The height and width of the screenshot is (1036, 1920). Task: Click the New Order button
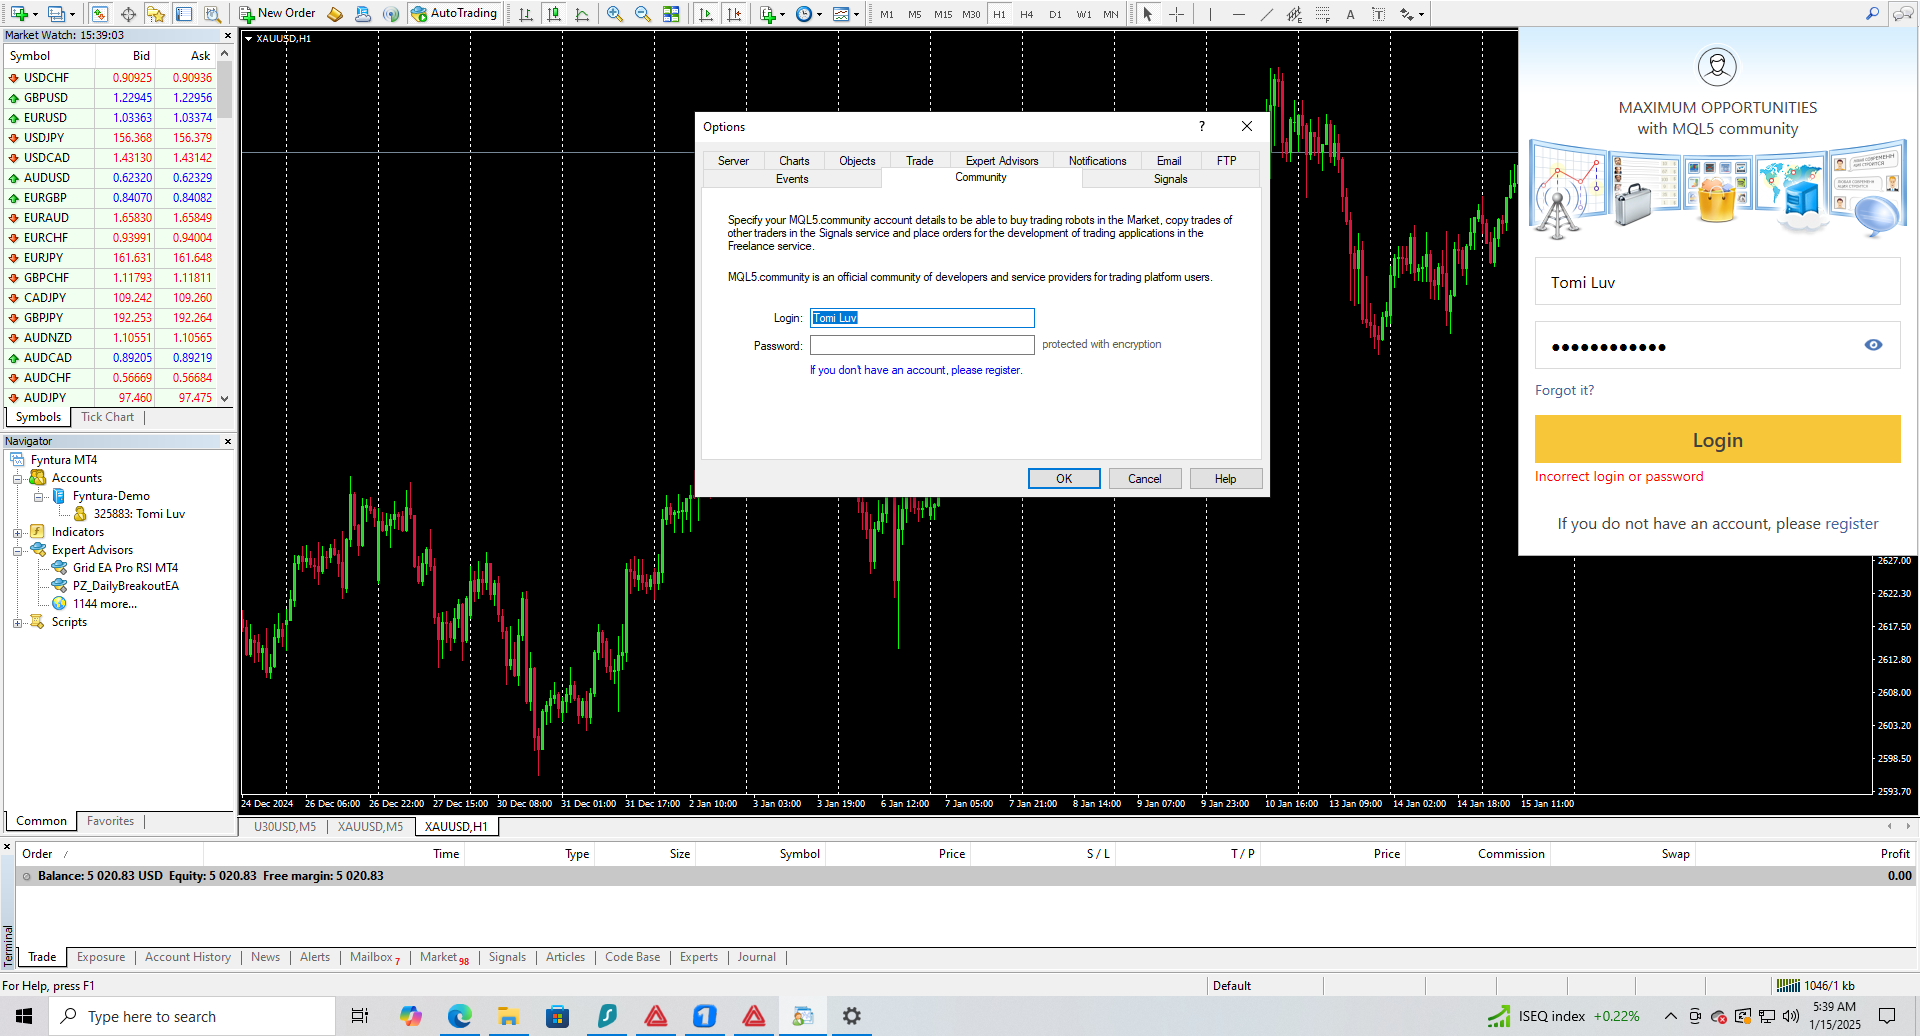tap(277, 14)
